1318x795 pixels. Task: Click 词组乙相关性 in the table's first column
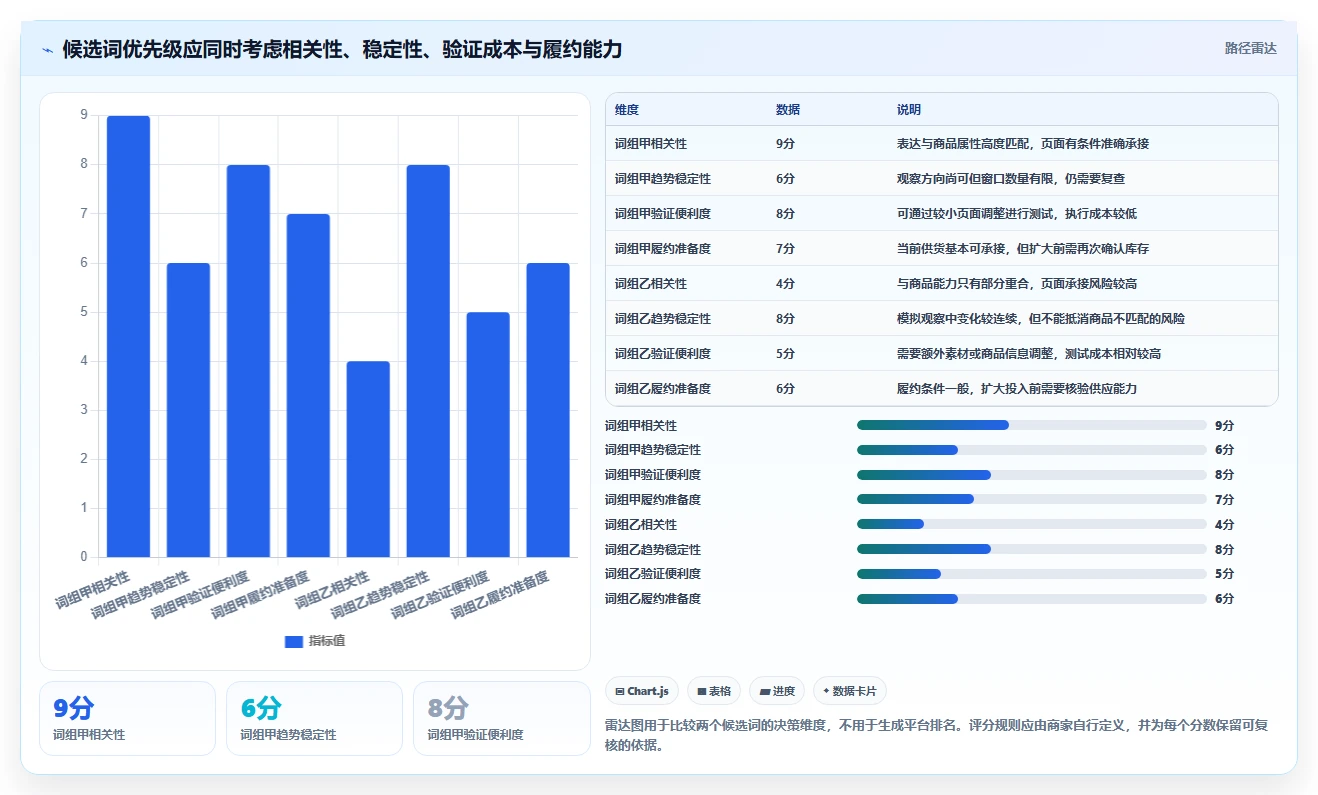(651, 284)
